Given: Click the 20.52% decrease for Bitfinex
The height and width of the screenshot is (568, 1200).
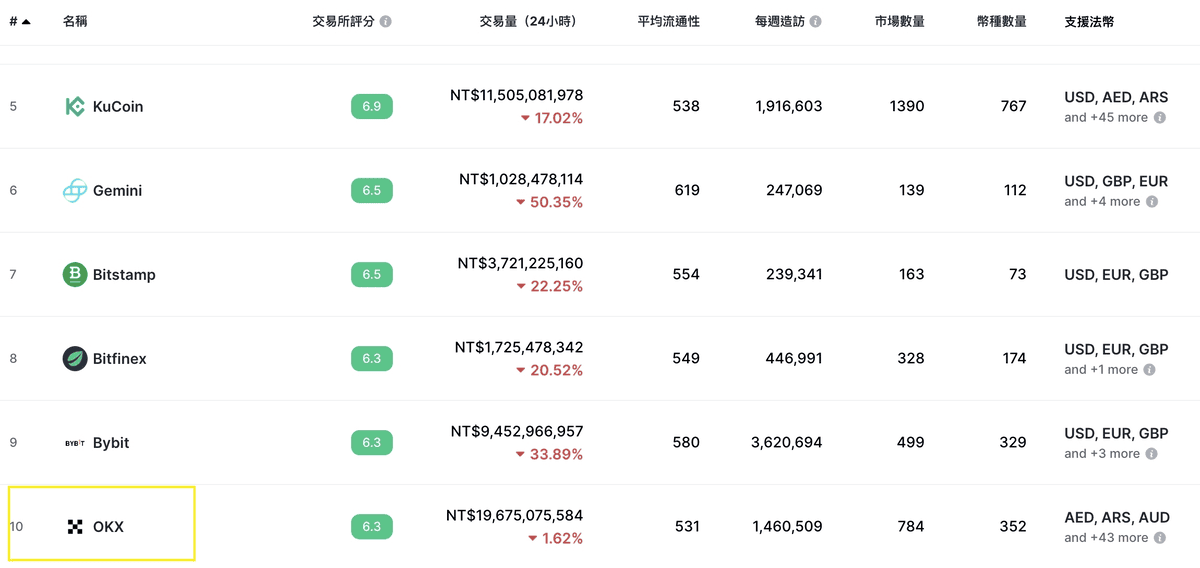Looking at the screenshot, I should click(549, 370).
